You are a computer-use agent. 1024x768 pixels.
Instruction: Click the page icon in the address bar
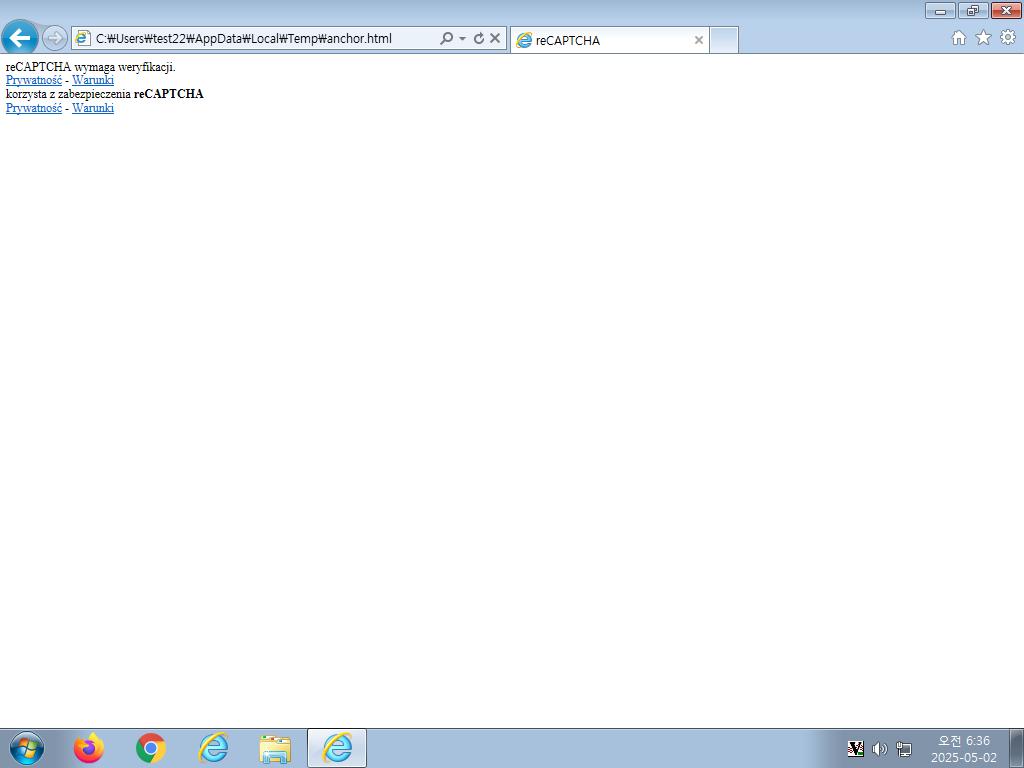pyautogui.click(x=83, y=39)
